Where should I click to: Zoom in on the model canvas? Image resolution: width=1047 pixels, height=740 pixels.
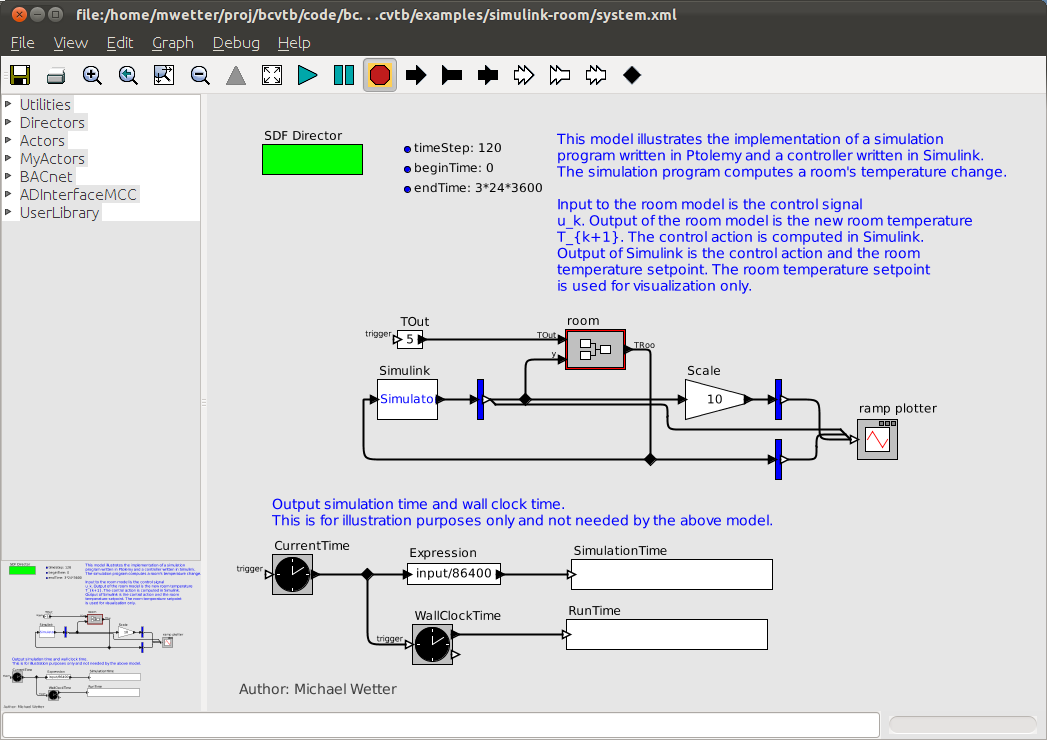91,74
